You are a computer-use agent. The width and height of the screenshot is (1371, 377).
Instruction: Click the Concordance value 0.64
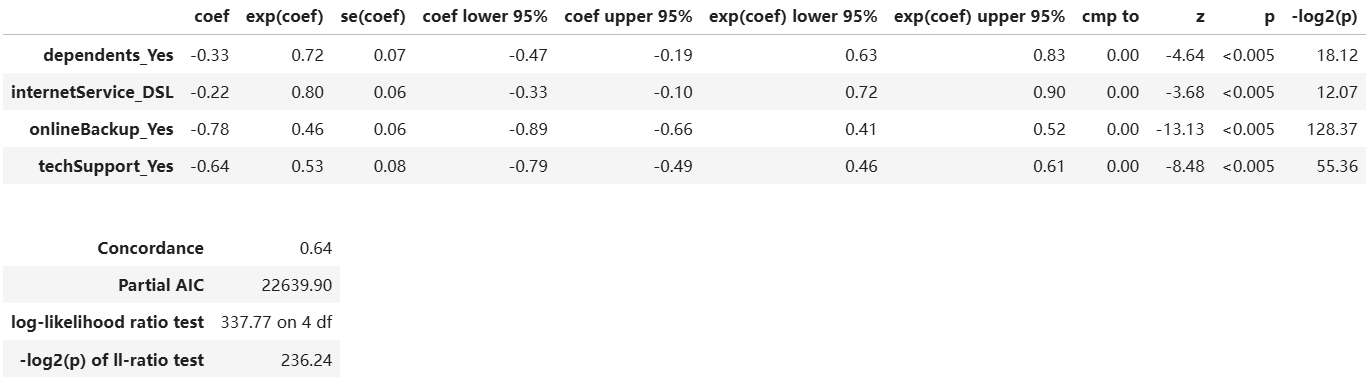(315, 248)
